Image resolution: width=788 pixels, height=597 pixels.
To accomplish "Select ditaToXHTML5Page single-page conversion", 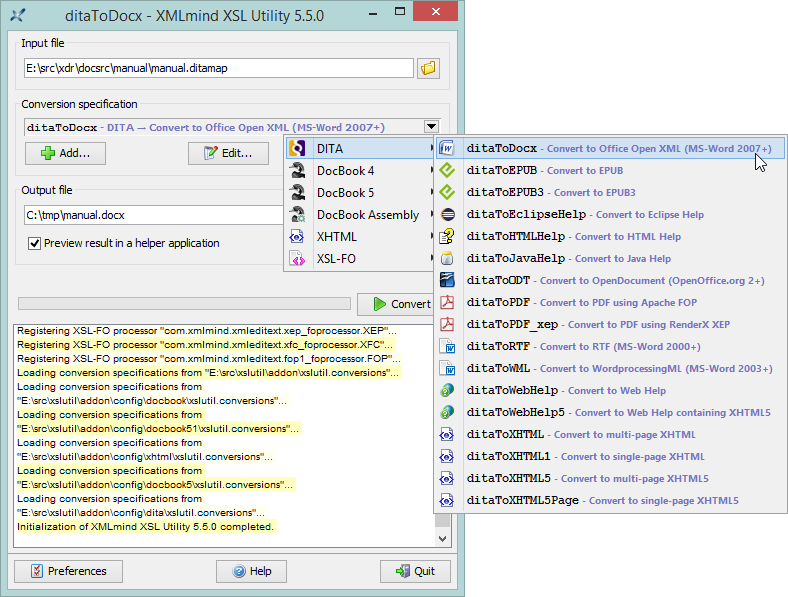I will click(x=610, y=501).
